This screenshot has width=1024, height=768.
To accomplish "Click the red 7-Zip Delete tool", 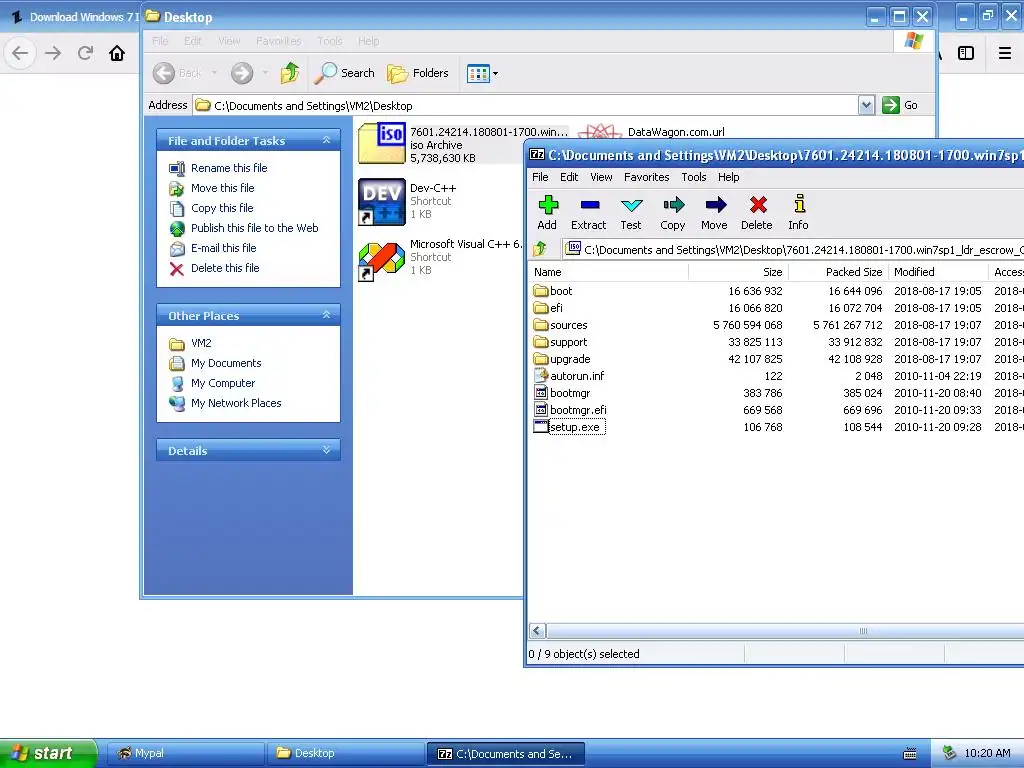I will pyautogui.click(x=757, y=213).
